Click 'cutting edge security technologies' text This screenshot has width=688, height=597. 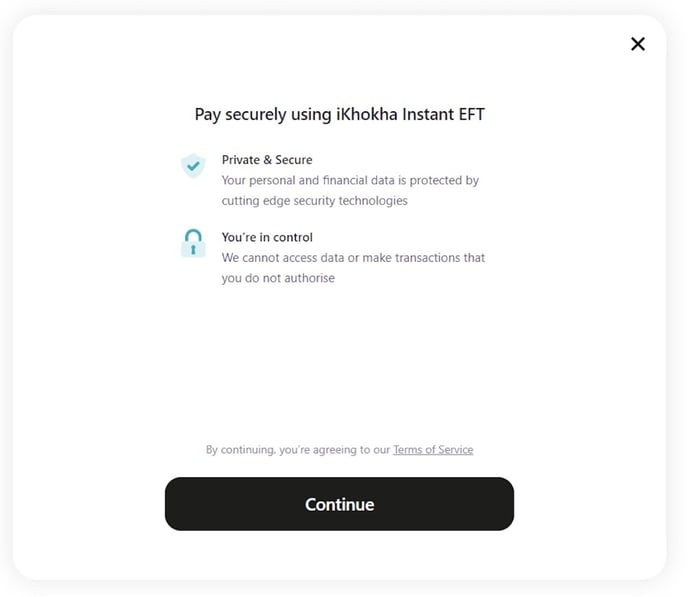click(314, 201)
